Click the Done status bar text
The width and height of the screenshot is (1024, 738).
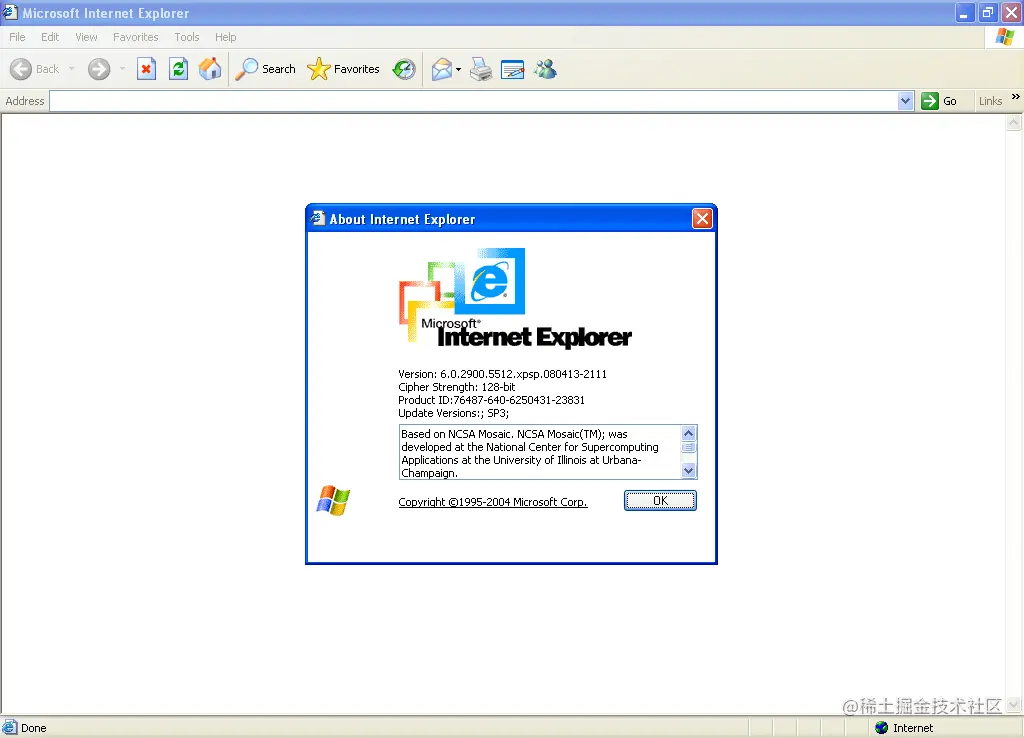(34, 728)
